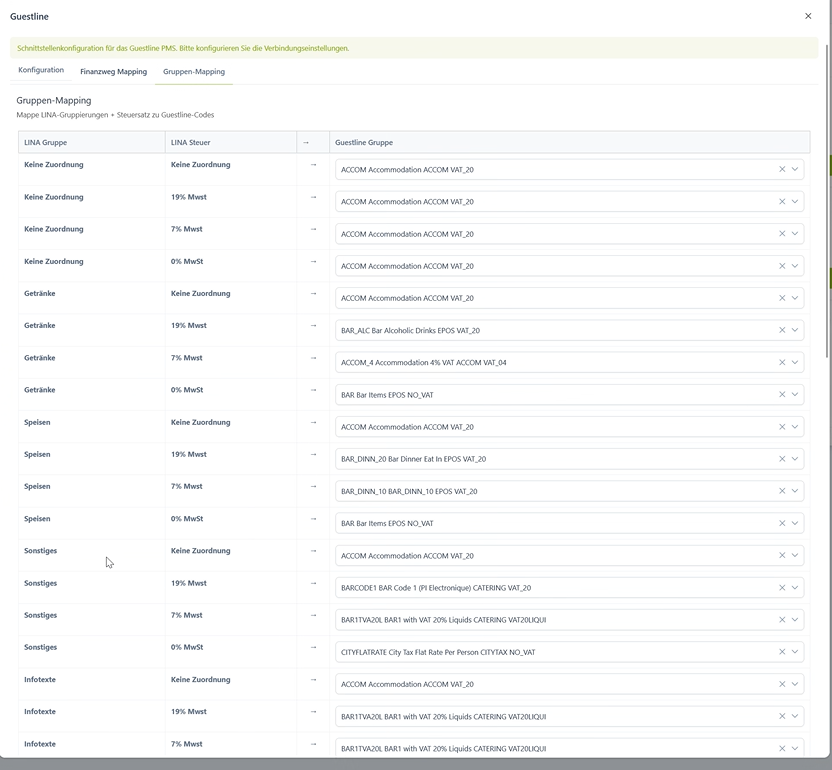Click the Gruppen-Mapping section heading

[54, 100]
